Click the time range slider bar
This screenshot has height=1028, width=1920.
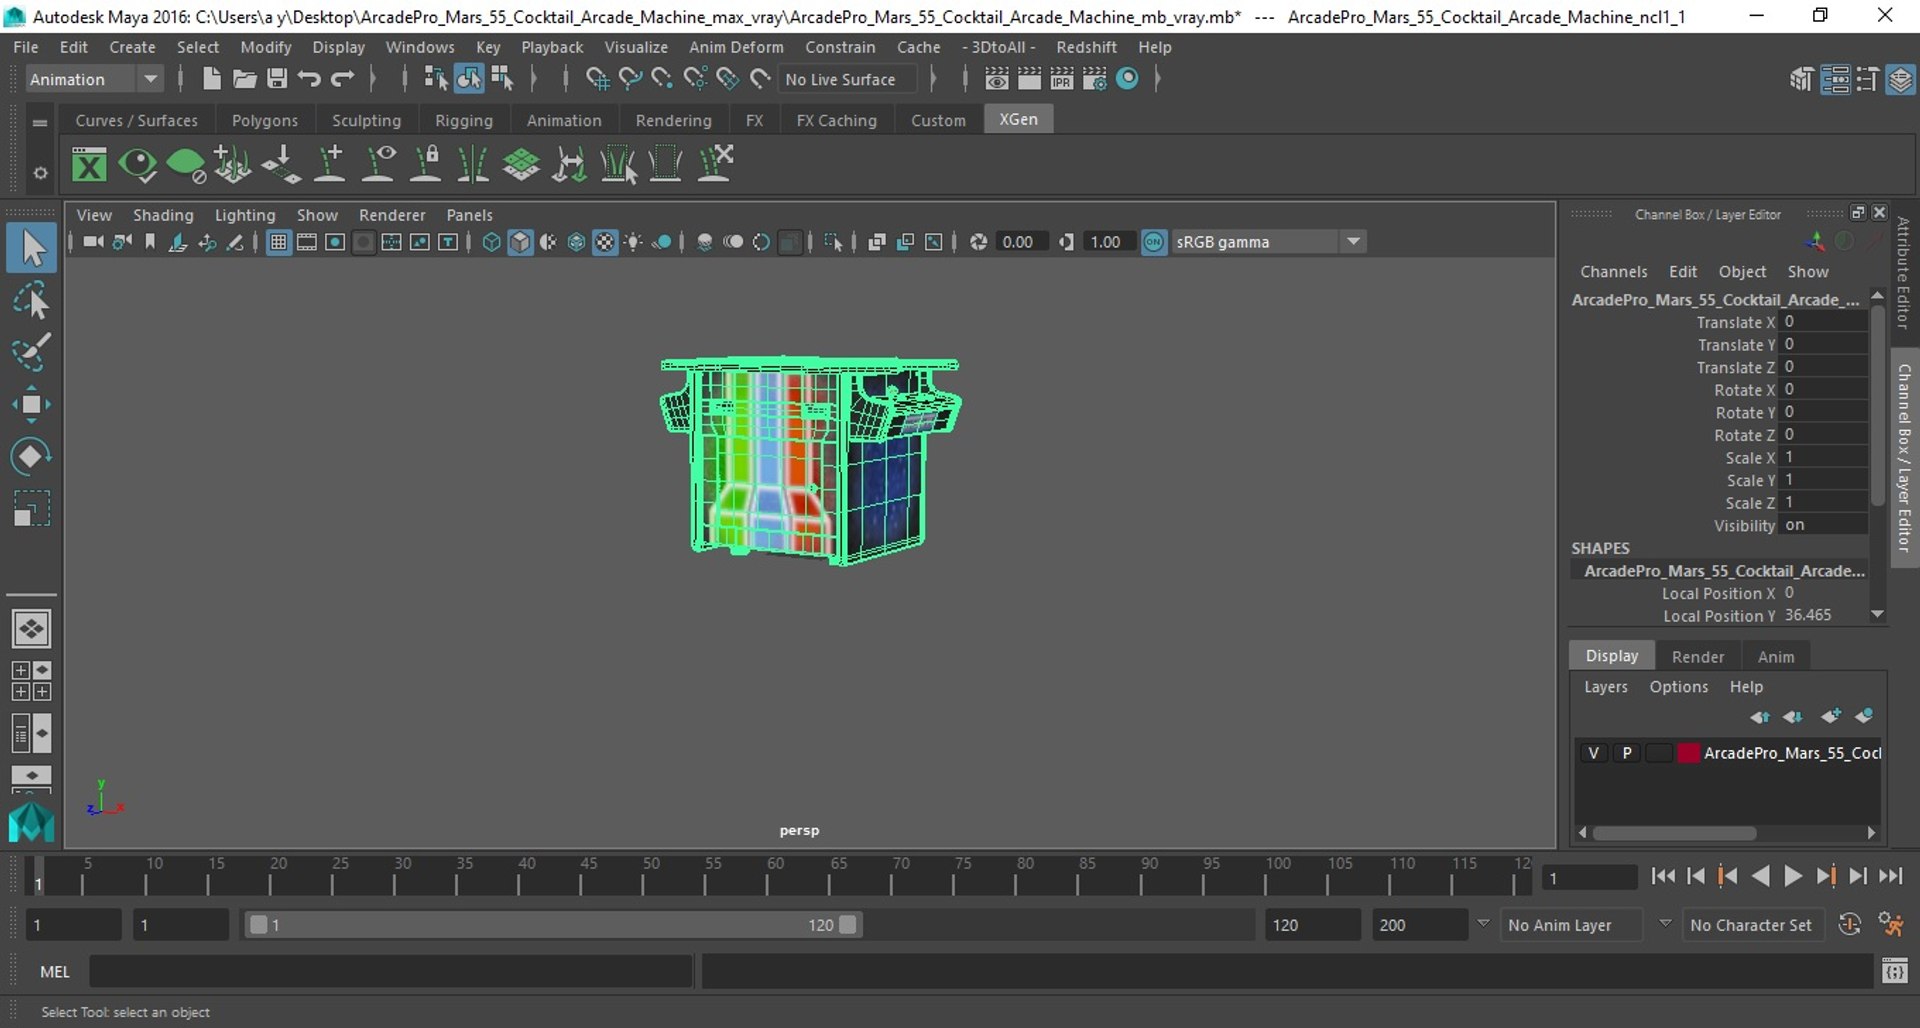[553, 925]
